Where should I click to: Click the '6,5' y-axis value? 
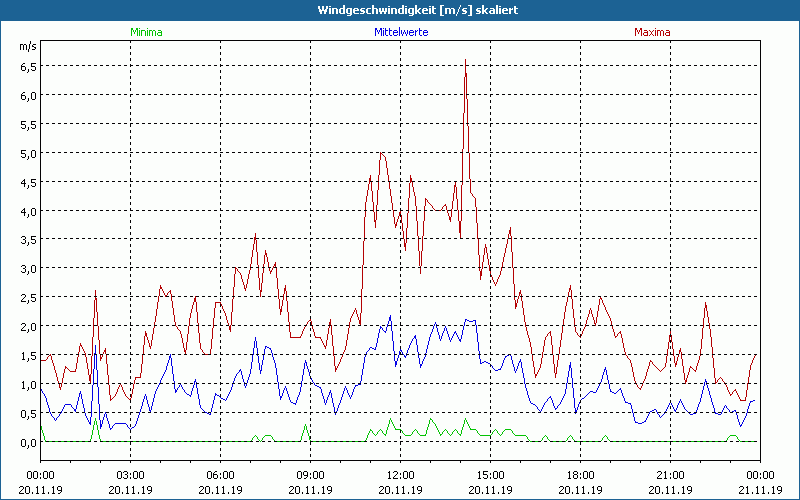tap(29, 67)
